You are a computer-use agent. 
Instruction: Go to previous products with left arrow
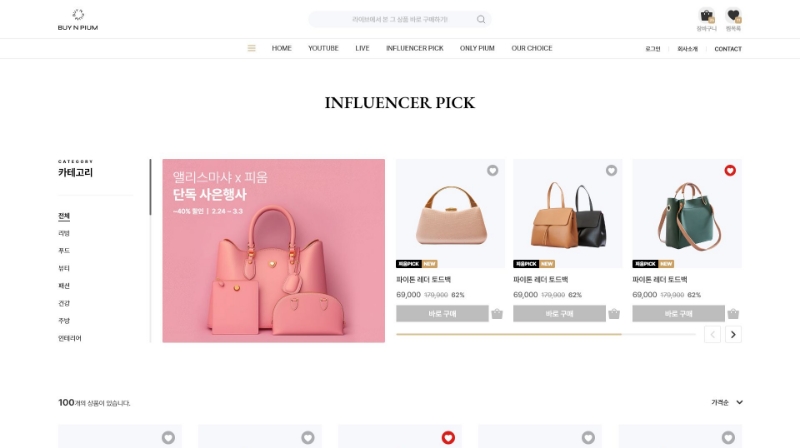click(x=712, y=335)
